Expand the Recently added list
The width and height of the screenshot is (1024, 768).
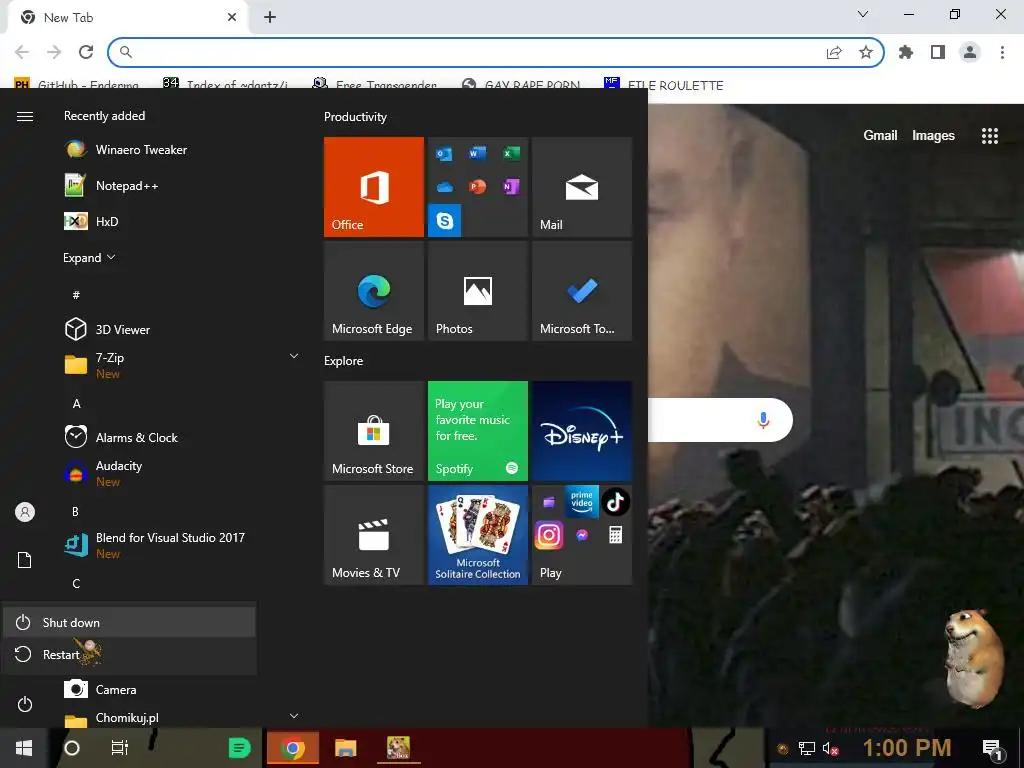89,258
